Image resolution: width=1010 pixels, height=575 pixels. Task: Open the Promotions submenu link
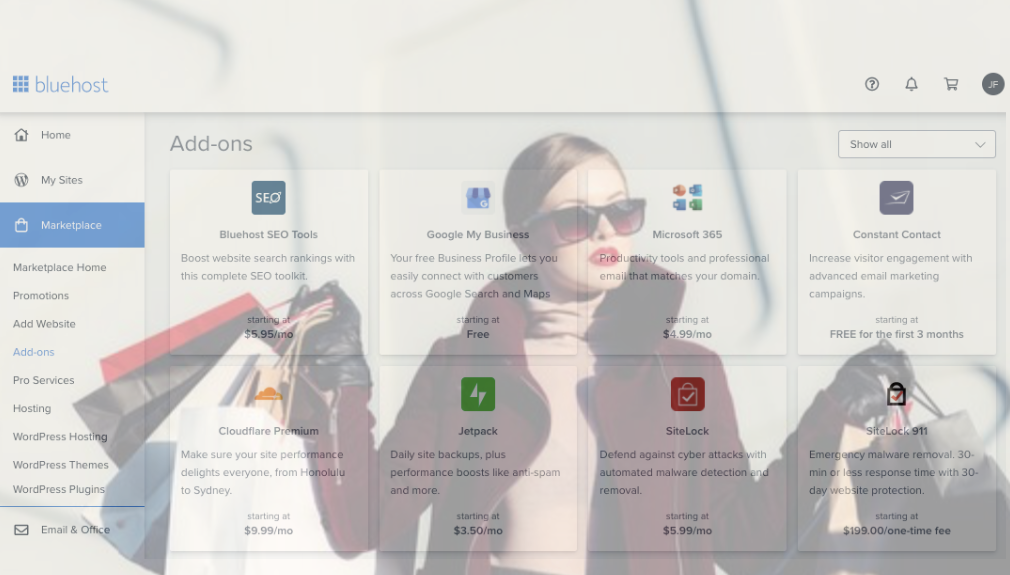pos(41,296)
